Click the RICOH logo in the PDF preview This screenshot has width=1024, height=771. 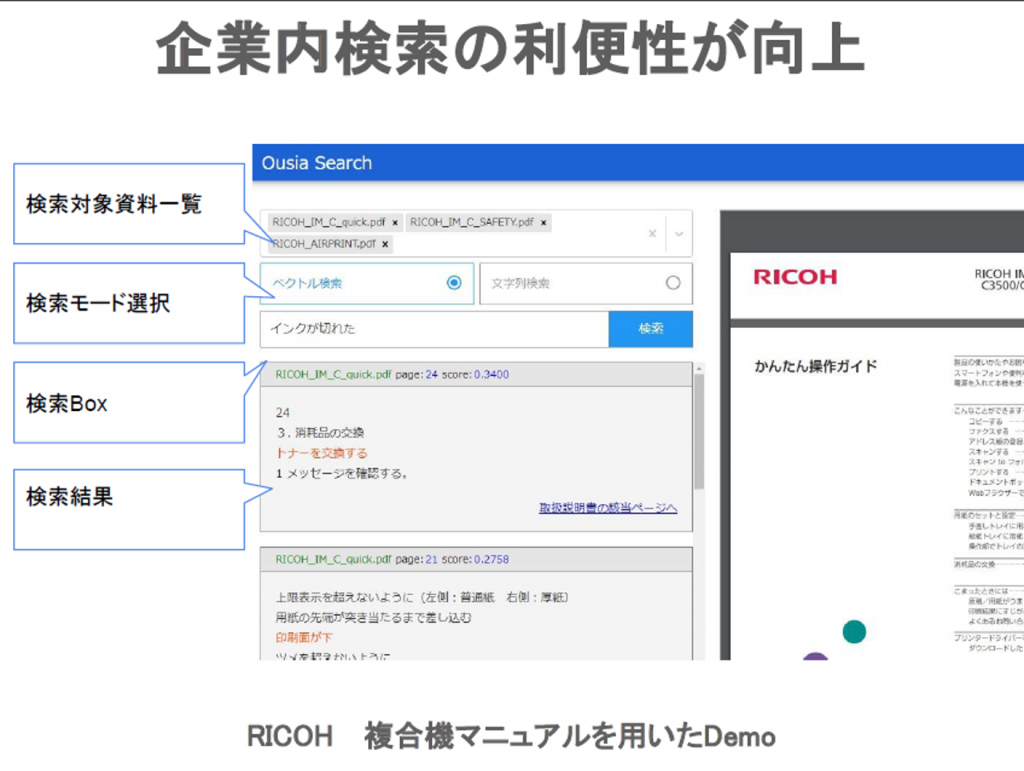click(x=795, y=277)
